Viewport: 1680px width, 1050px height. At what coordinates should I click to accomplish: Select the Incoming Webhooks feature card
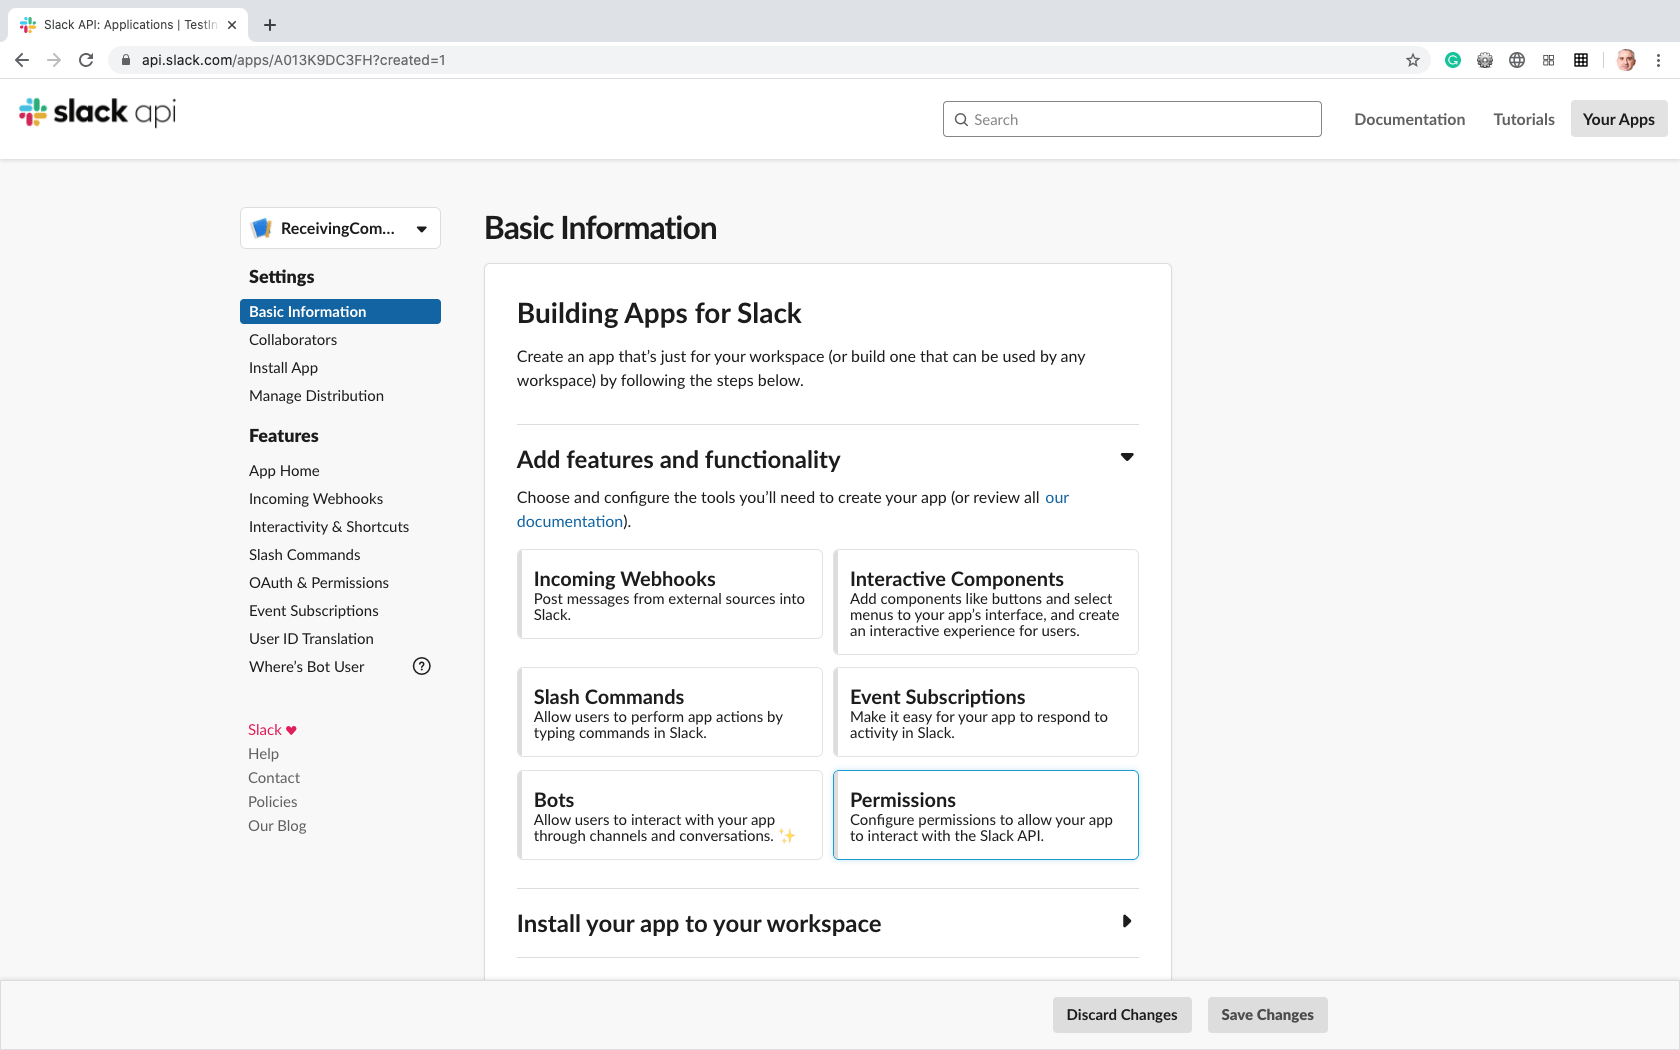[x=670, y=594]
